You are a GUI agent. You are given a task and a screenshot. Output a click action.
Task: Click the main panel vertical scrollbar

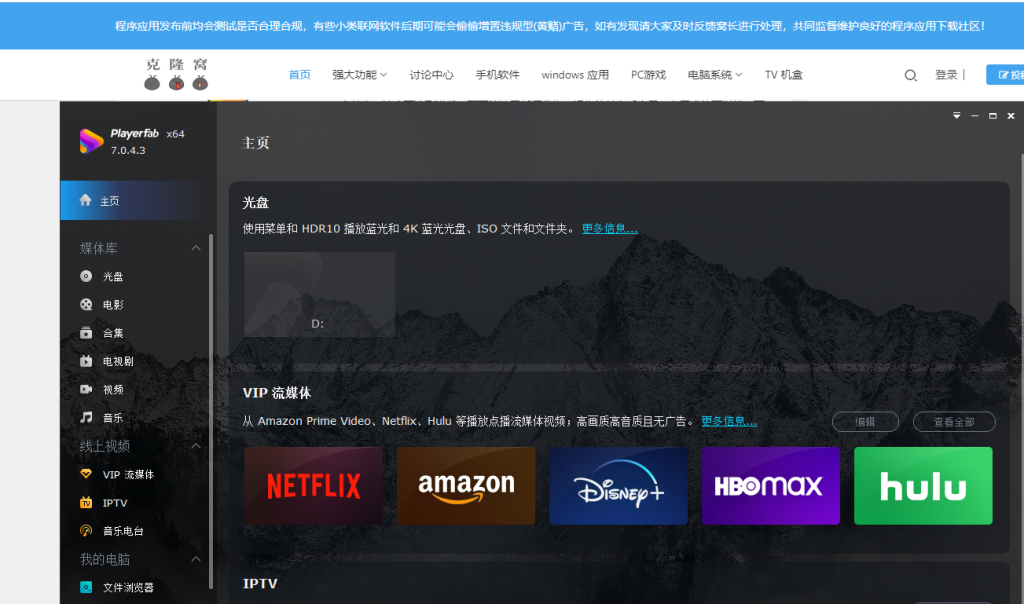1021,379
